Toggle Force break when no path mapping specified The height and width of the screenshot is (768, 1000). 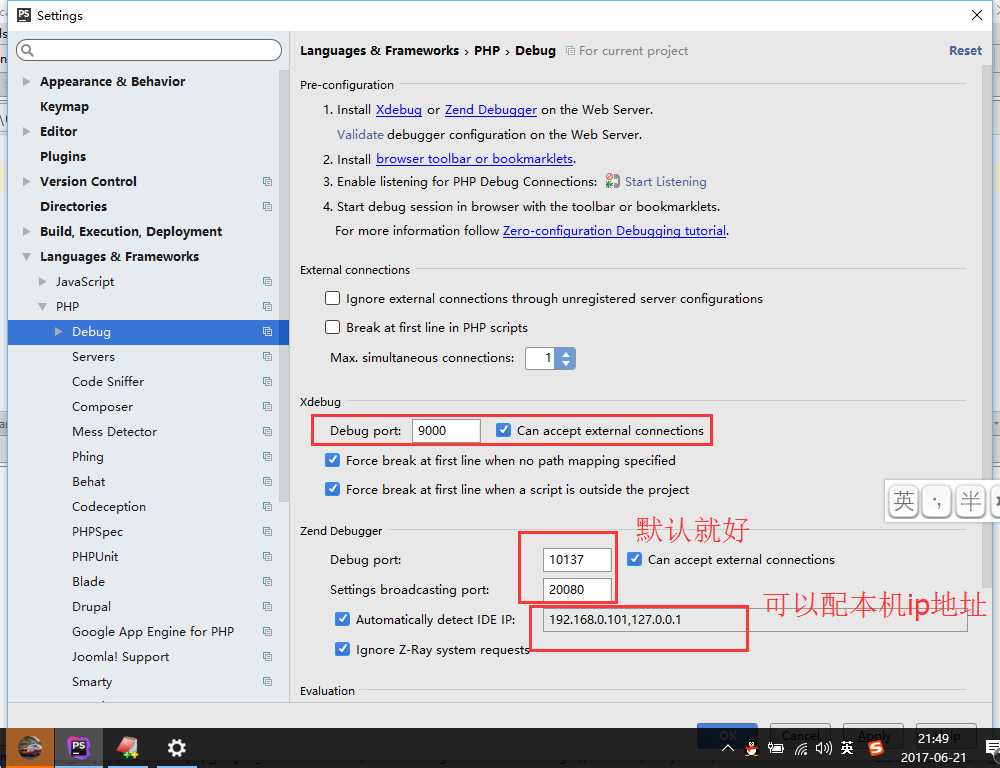(332, 461)
